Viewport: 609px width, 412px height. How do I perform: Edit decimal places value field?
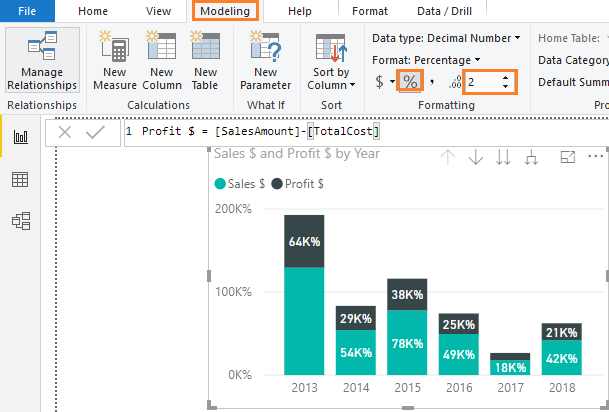click(x=482, y=82)
